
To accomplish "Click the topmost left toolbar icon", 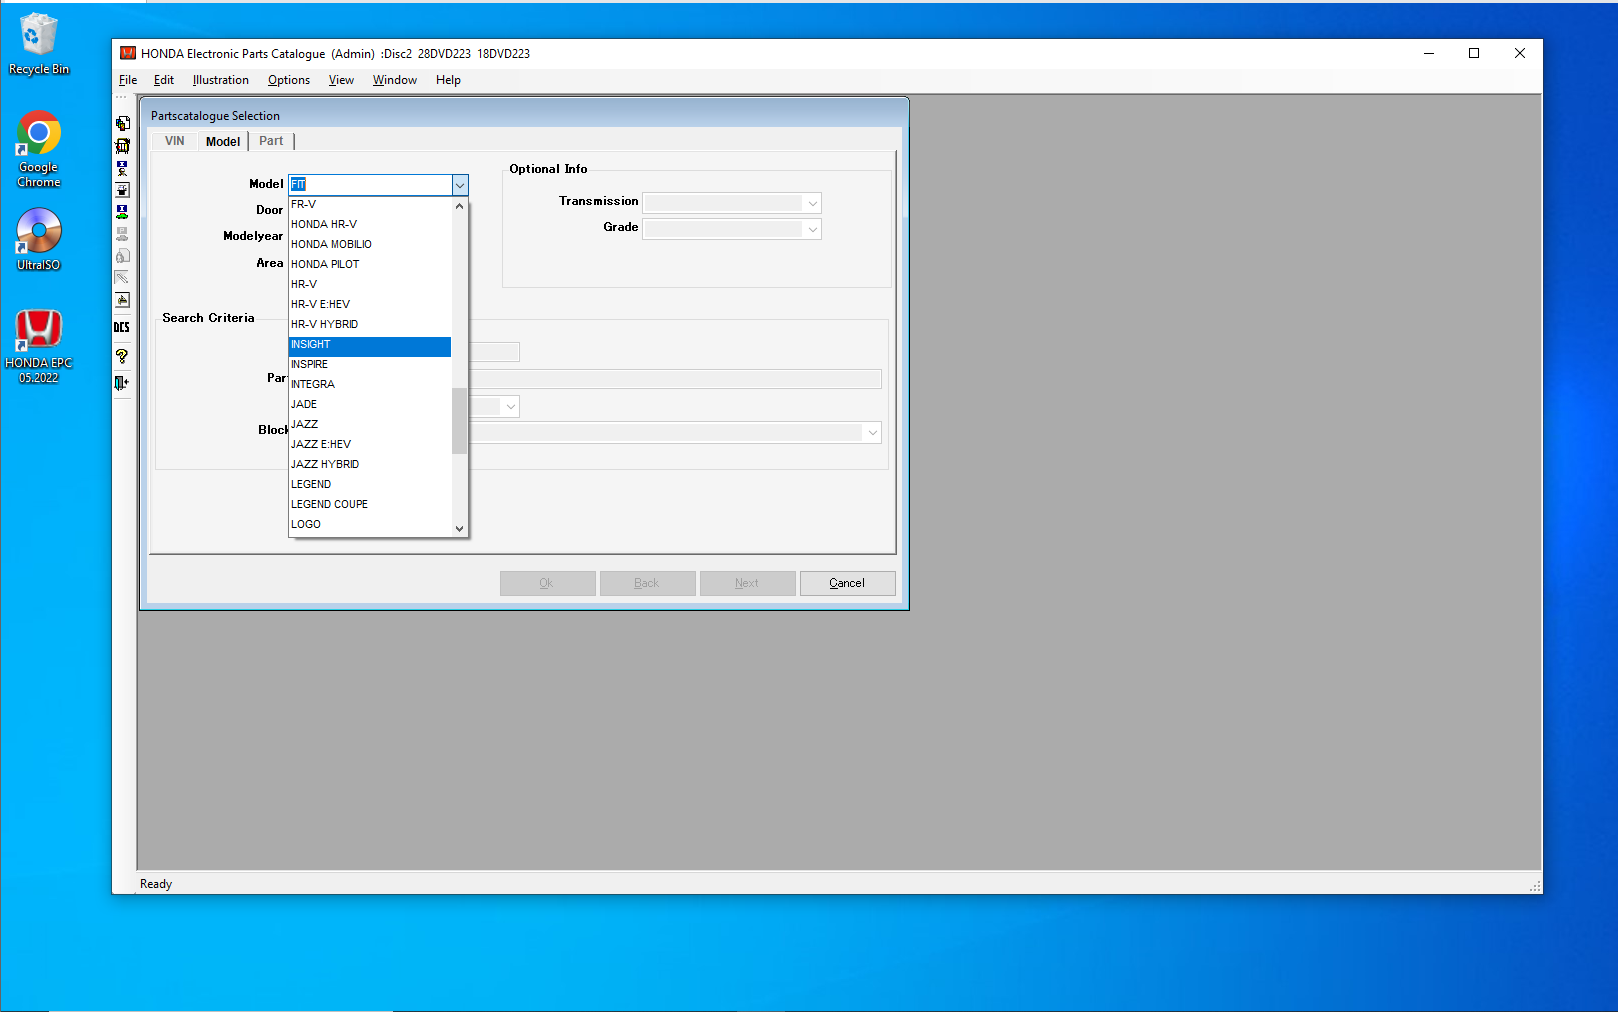I will 122,123.
